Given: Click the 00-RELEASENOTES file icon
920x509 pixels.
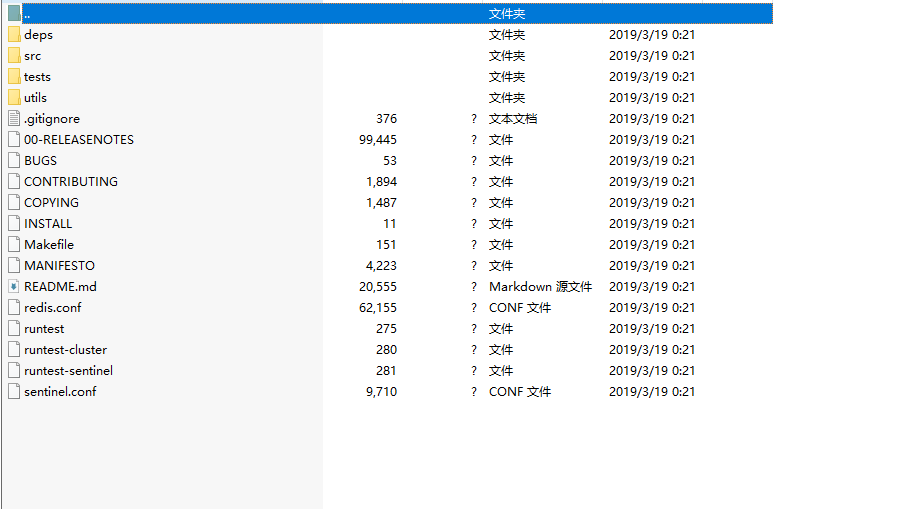Looking at the screenshot, I should pos(14,140).
